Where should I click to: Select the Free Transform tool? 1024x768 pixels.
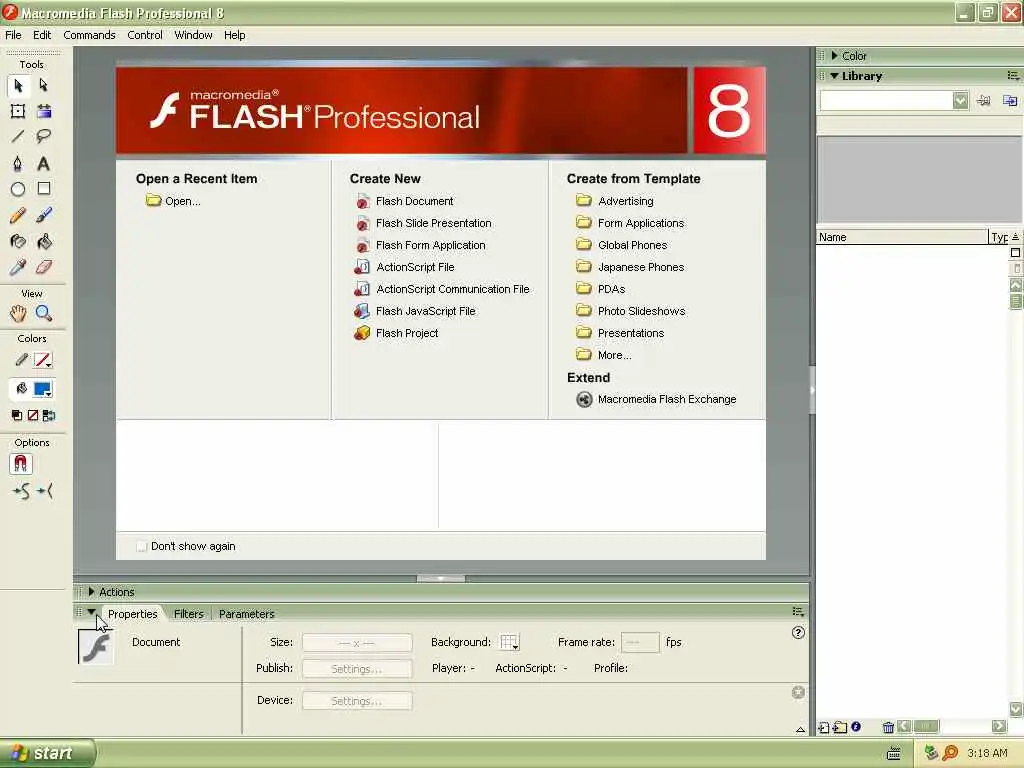coord(18,111)
